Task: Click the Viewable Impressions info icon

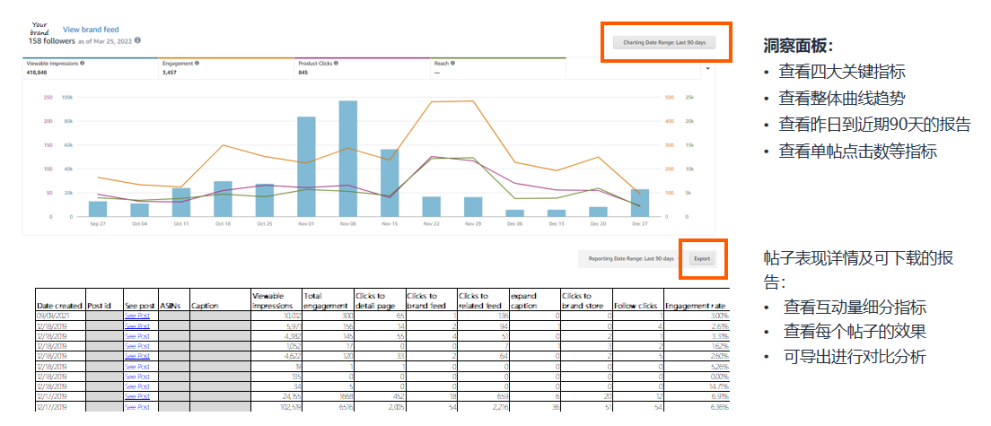Action: (x=82, y=63)
